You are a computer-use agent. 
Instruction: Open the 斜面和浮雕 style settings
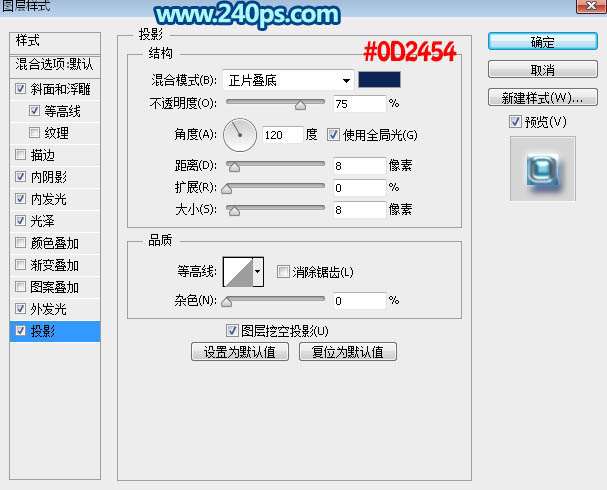60,89
